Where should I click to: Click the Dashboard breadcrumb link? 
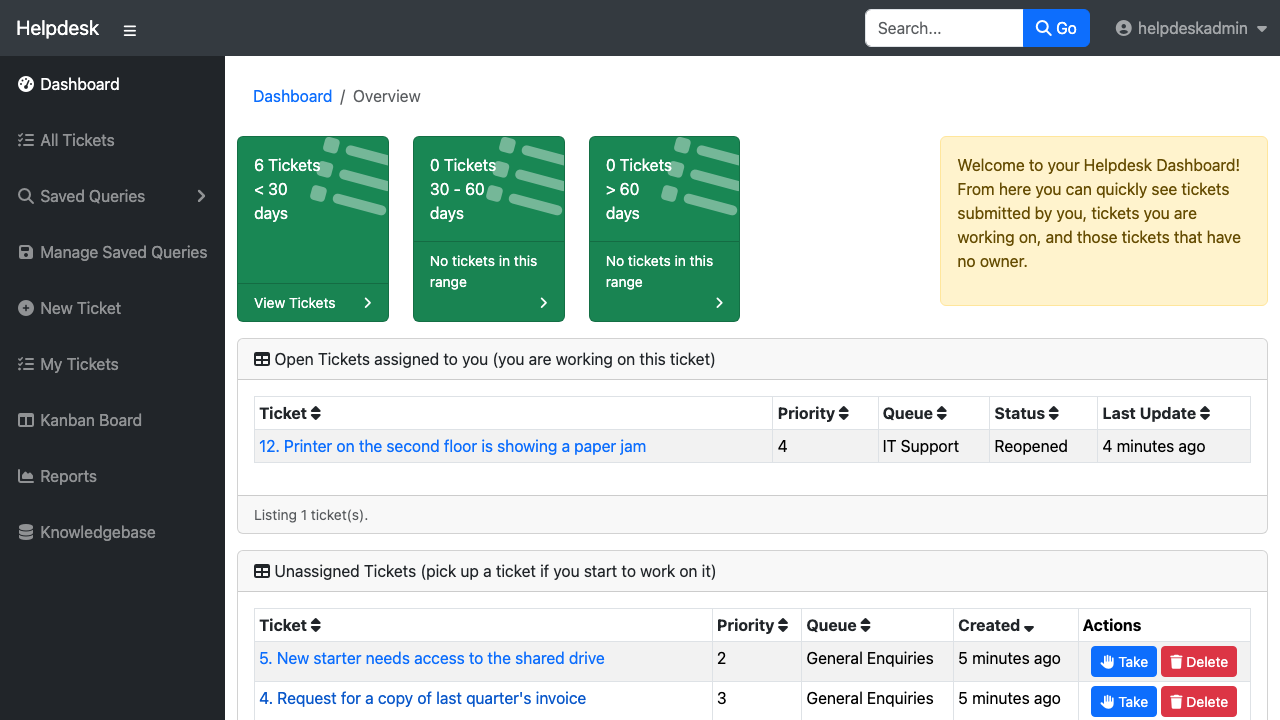coord(292,96)
